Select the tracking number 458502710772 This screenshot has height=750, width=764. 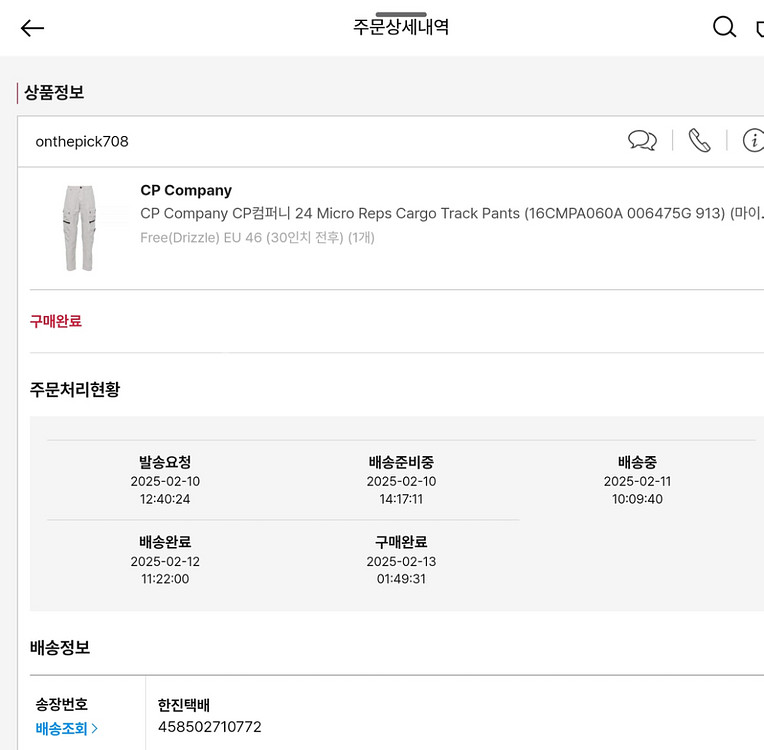tap(210, 727)
